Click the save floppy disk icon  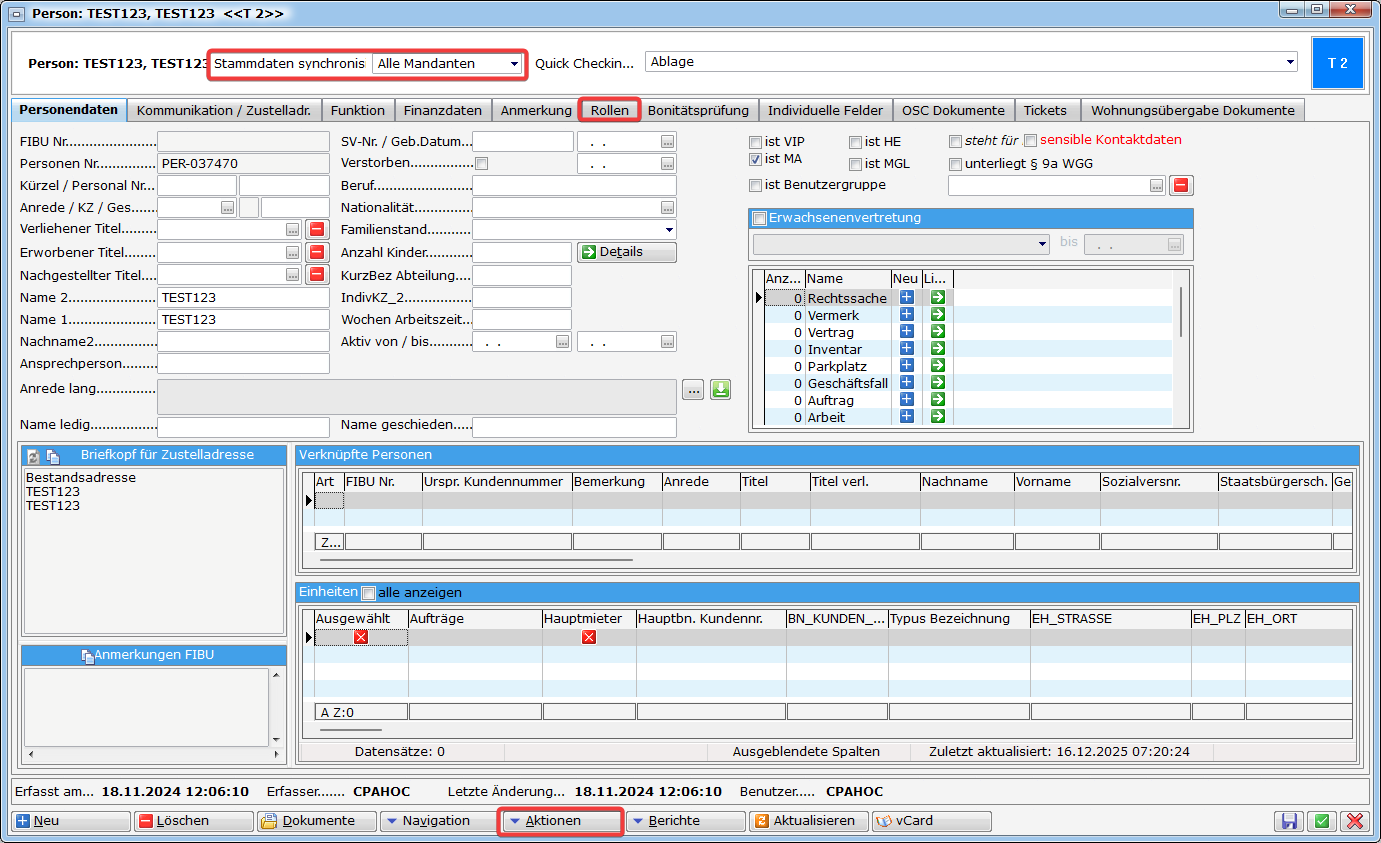(1289, 821)
